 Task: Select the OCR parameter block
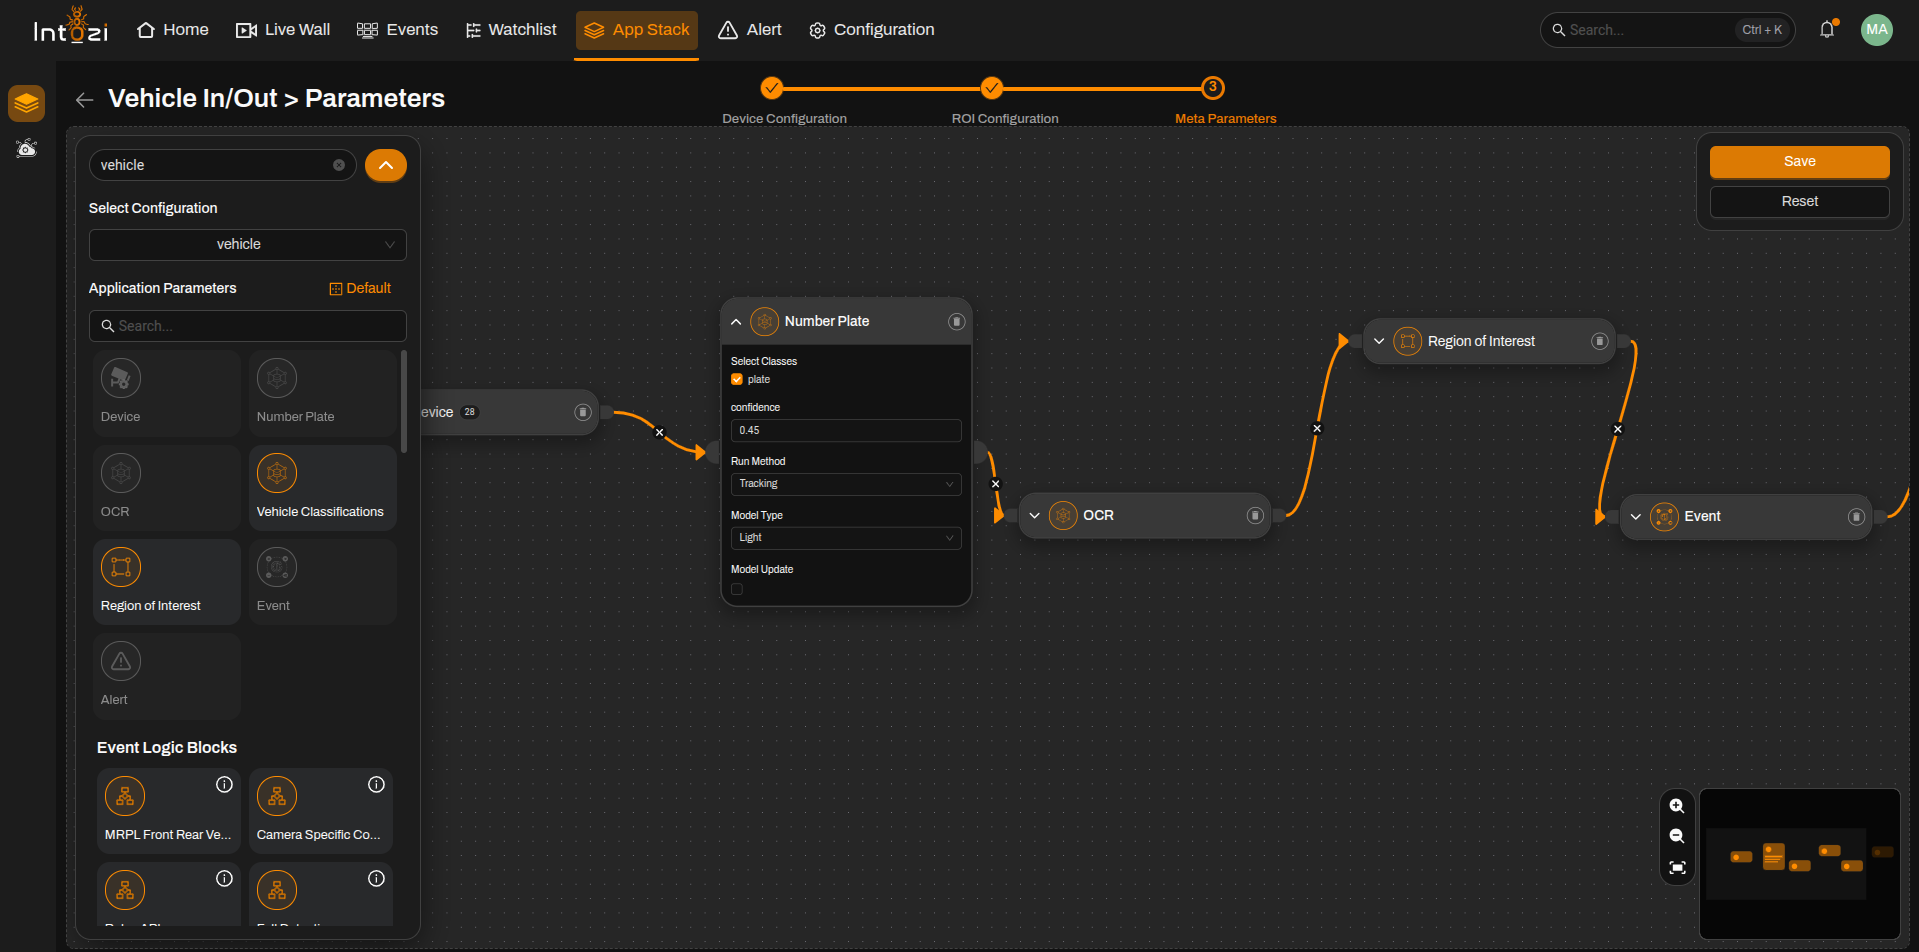(x=167, y=487)
